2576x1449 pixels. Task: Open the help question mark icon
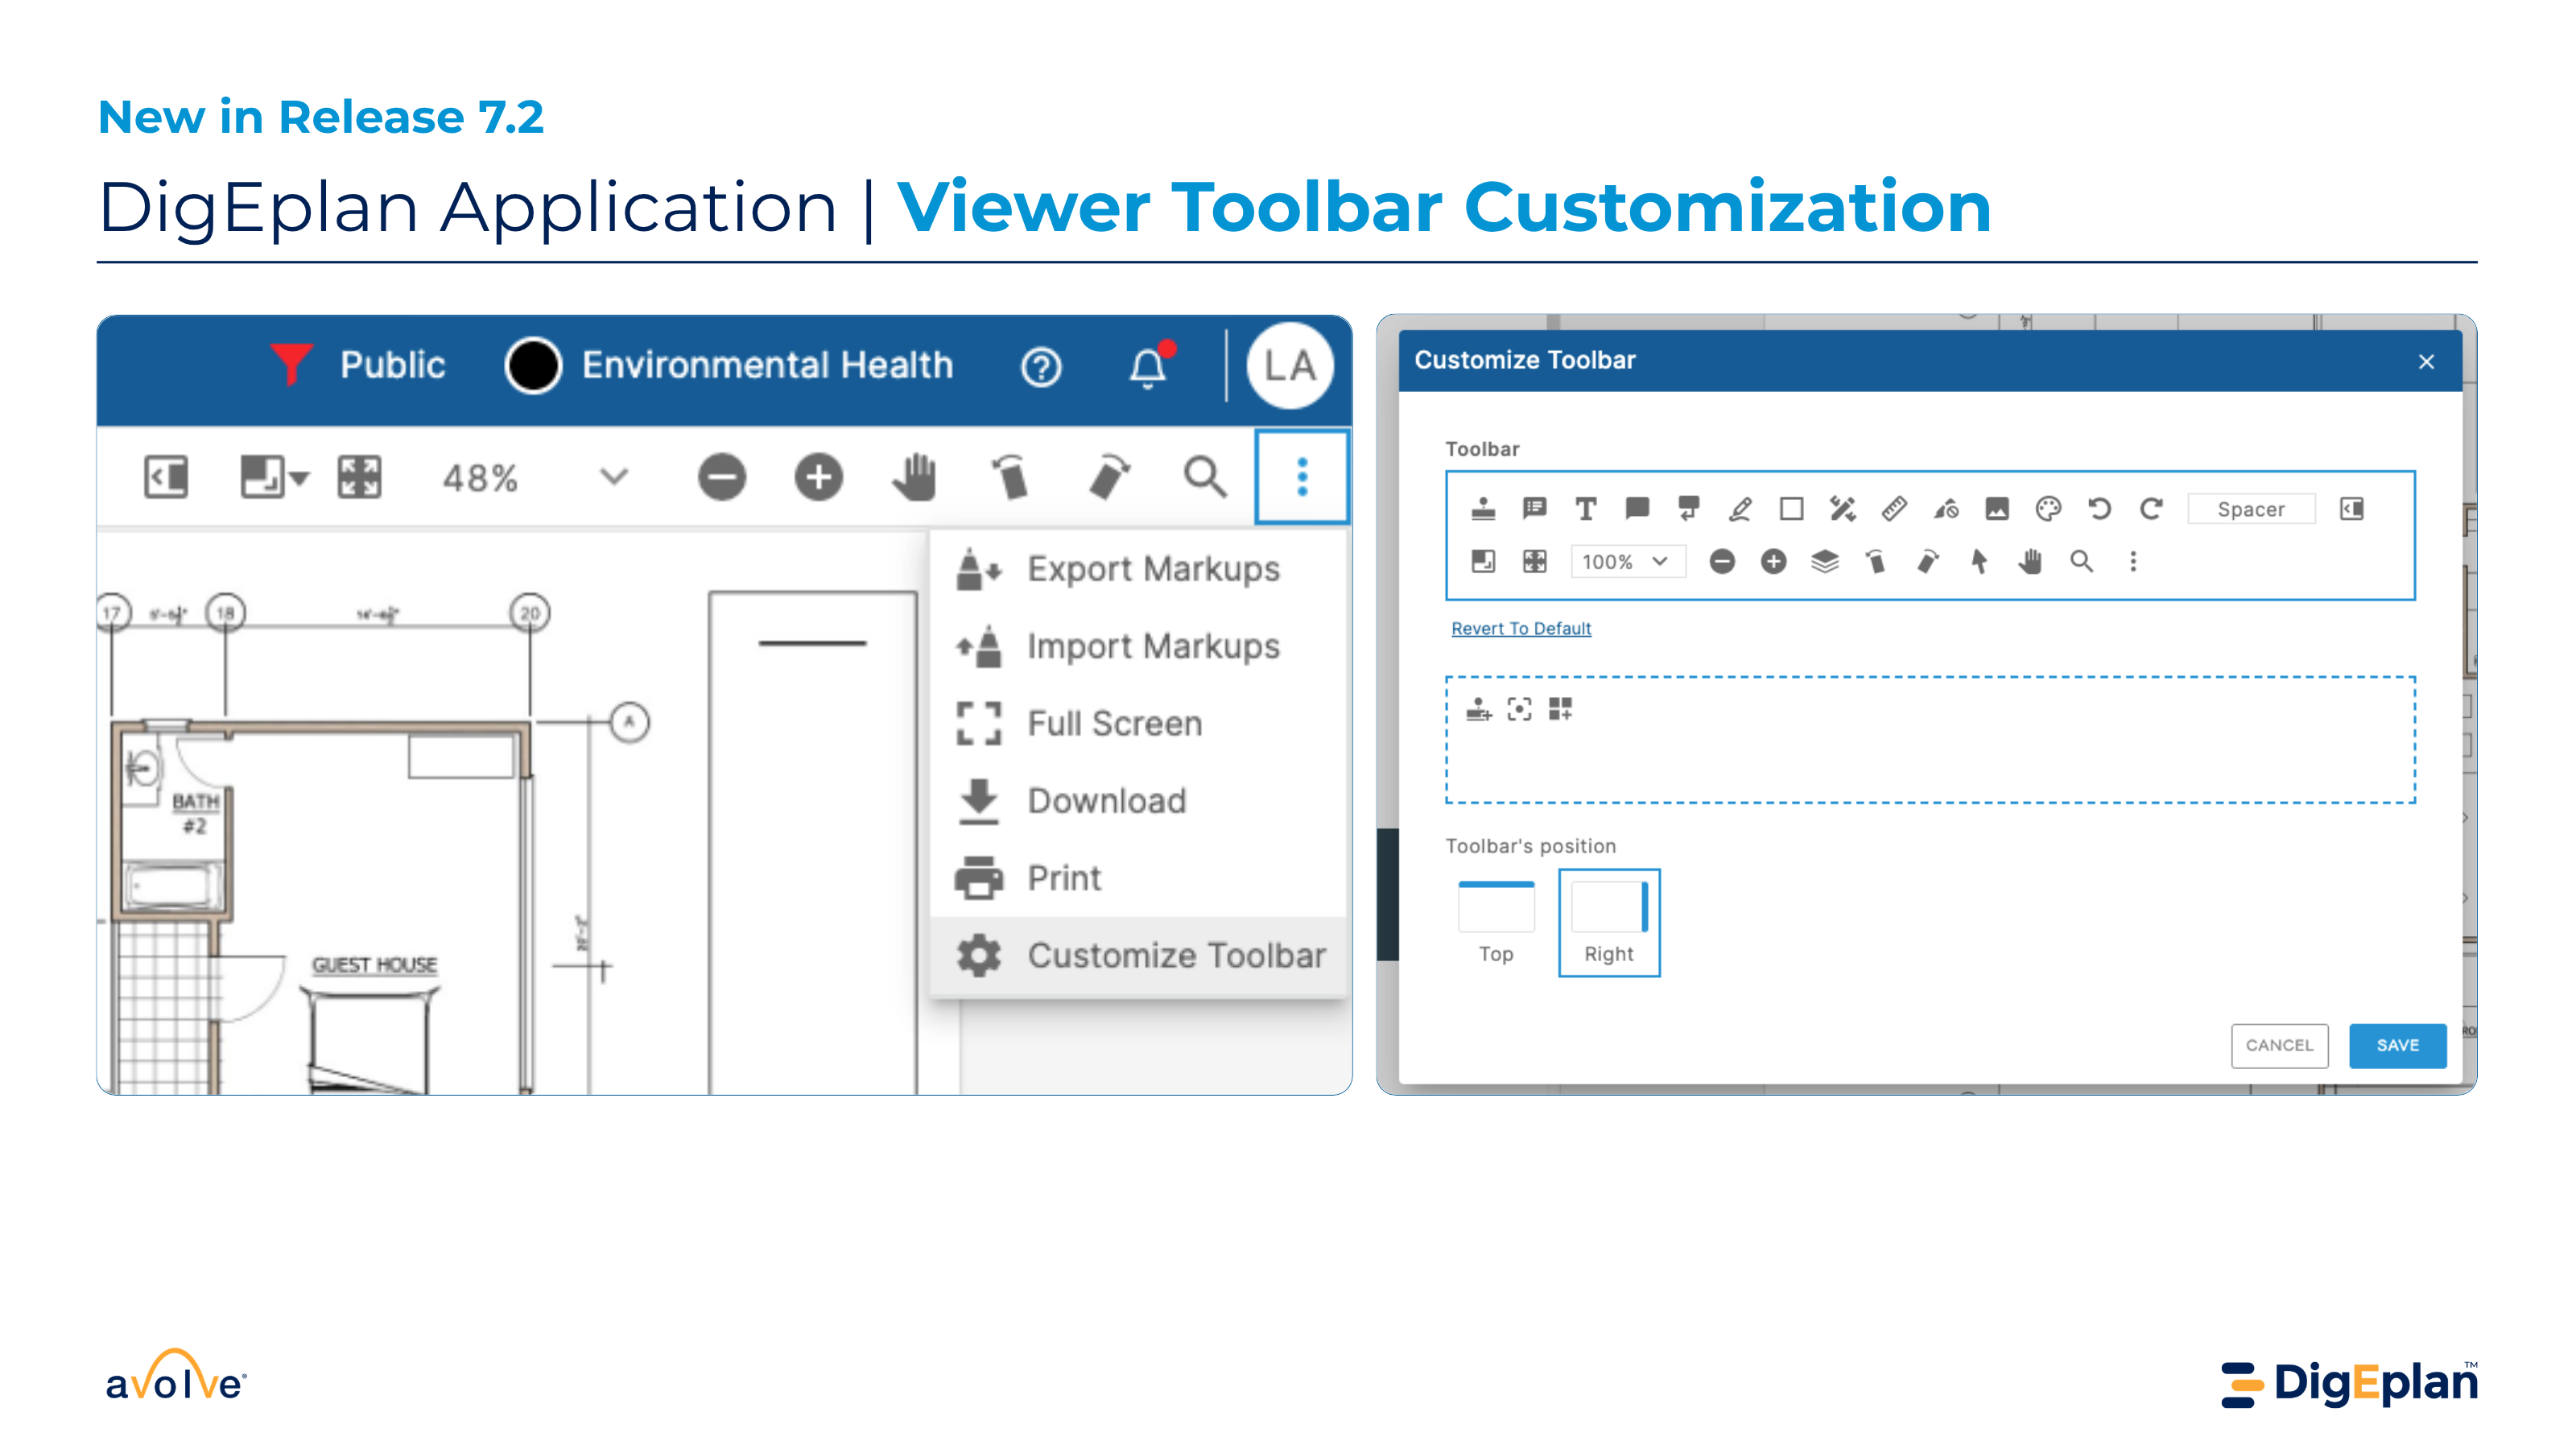click(x=1041, y=367)
